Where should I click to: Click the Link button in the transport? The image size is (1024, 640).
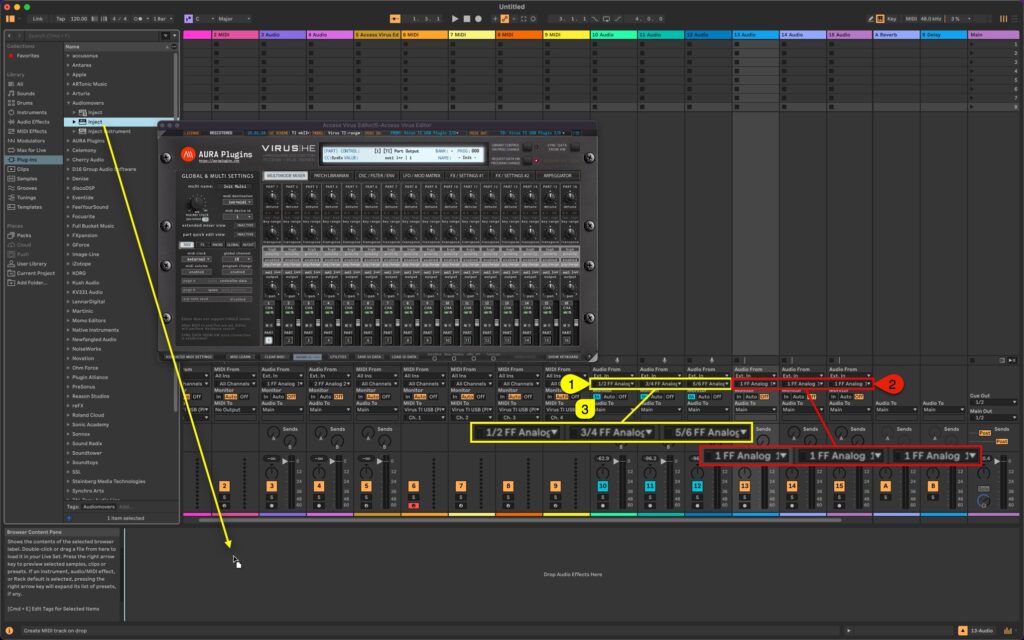38,18
